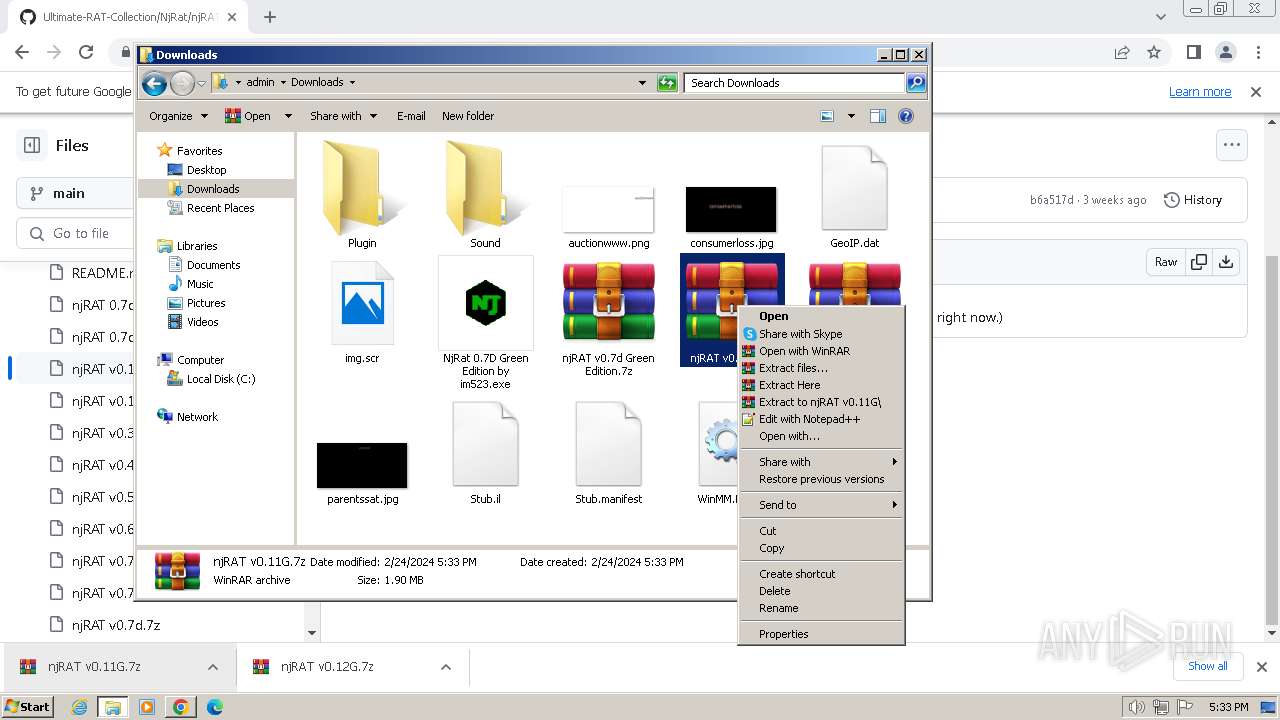Viewport: 1280px width, 720px height.
Task: Open the Plugin folder icon
Action: pyautogui.click(x=362, y=189)
